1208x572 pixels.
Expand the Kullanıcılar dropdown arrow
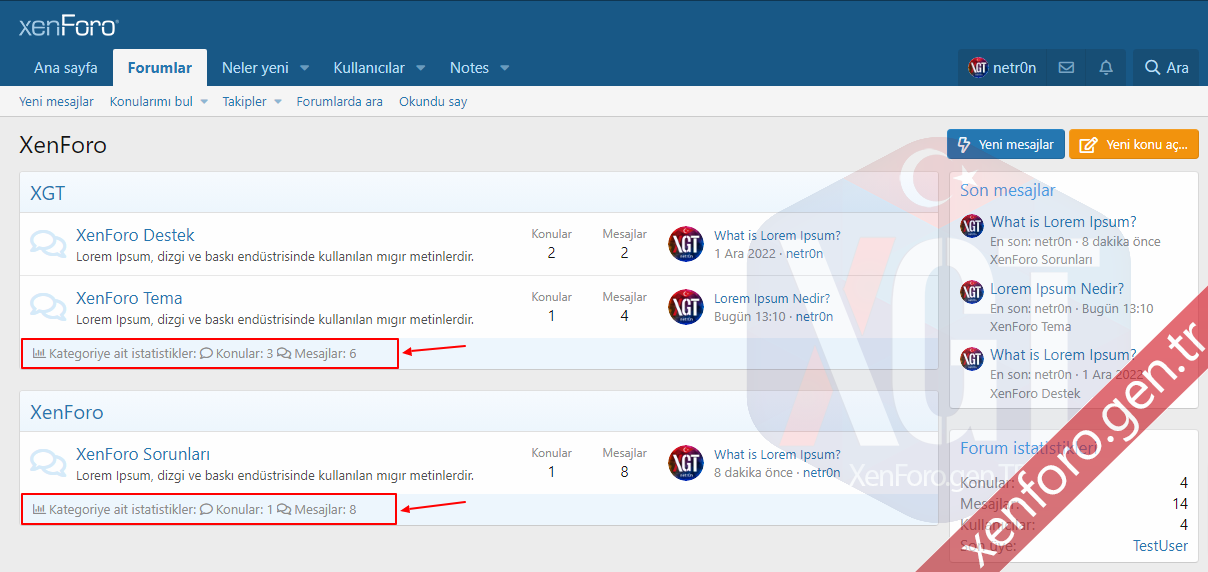pyautogui.click(x=421, y=68)
